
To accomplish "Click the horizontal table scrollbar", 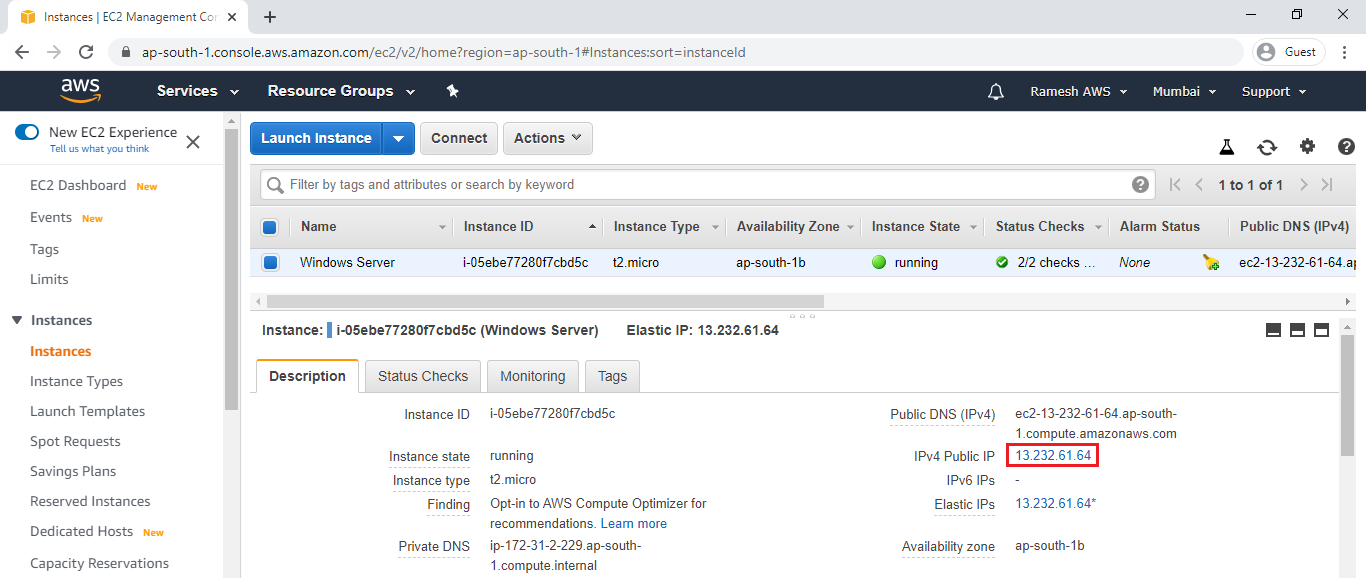I will click(x=545, y=301).
